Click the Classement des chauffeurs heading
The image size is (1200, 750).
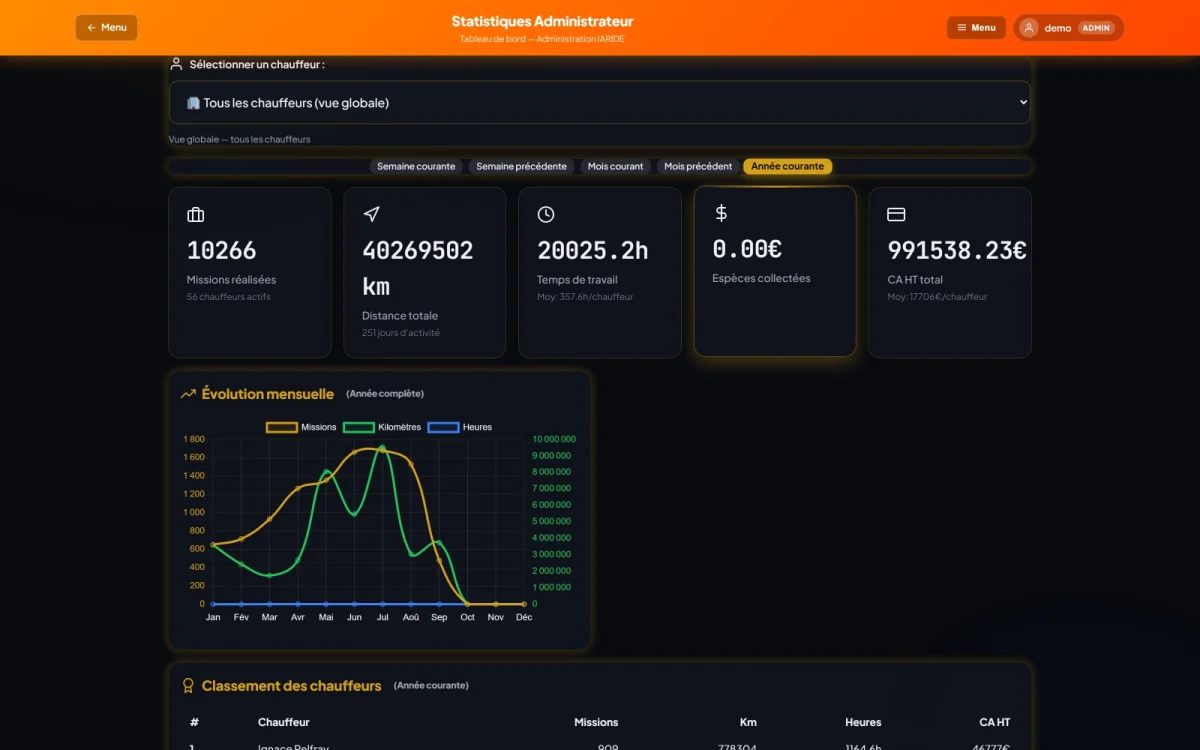(x=292, y=686)
